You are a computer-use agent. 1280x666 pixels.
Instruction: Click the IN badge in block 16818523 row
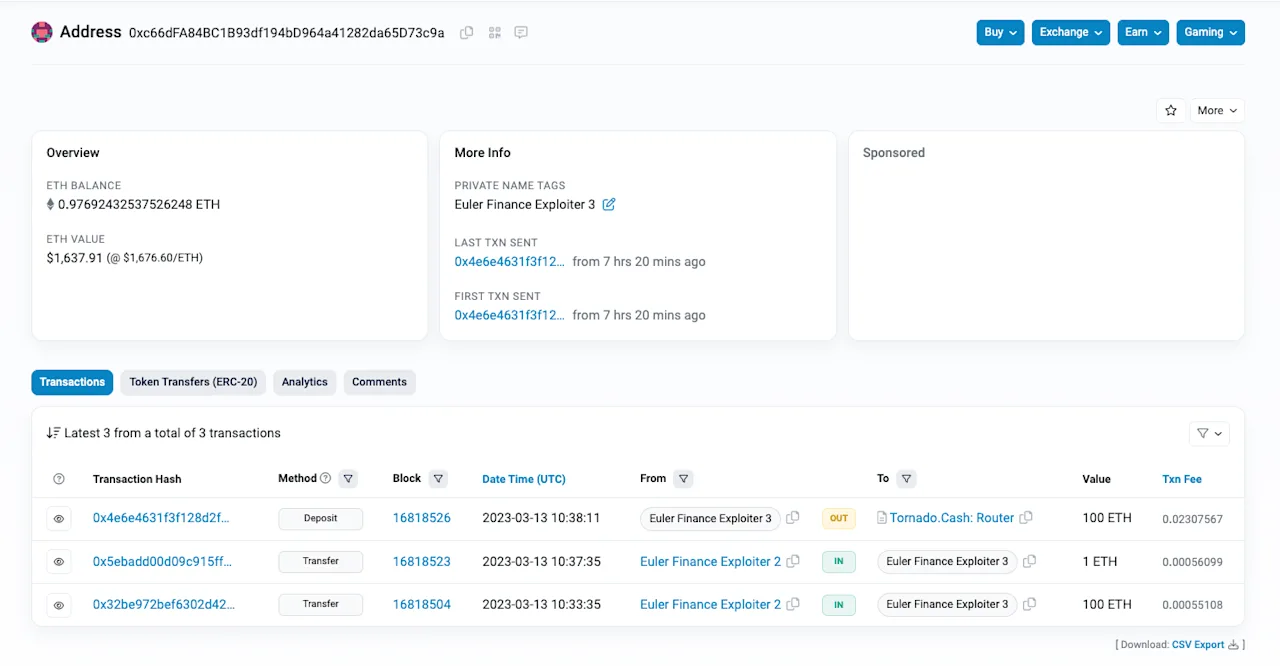[x=839, y=561]
